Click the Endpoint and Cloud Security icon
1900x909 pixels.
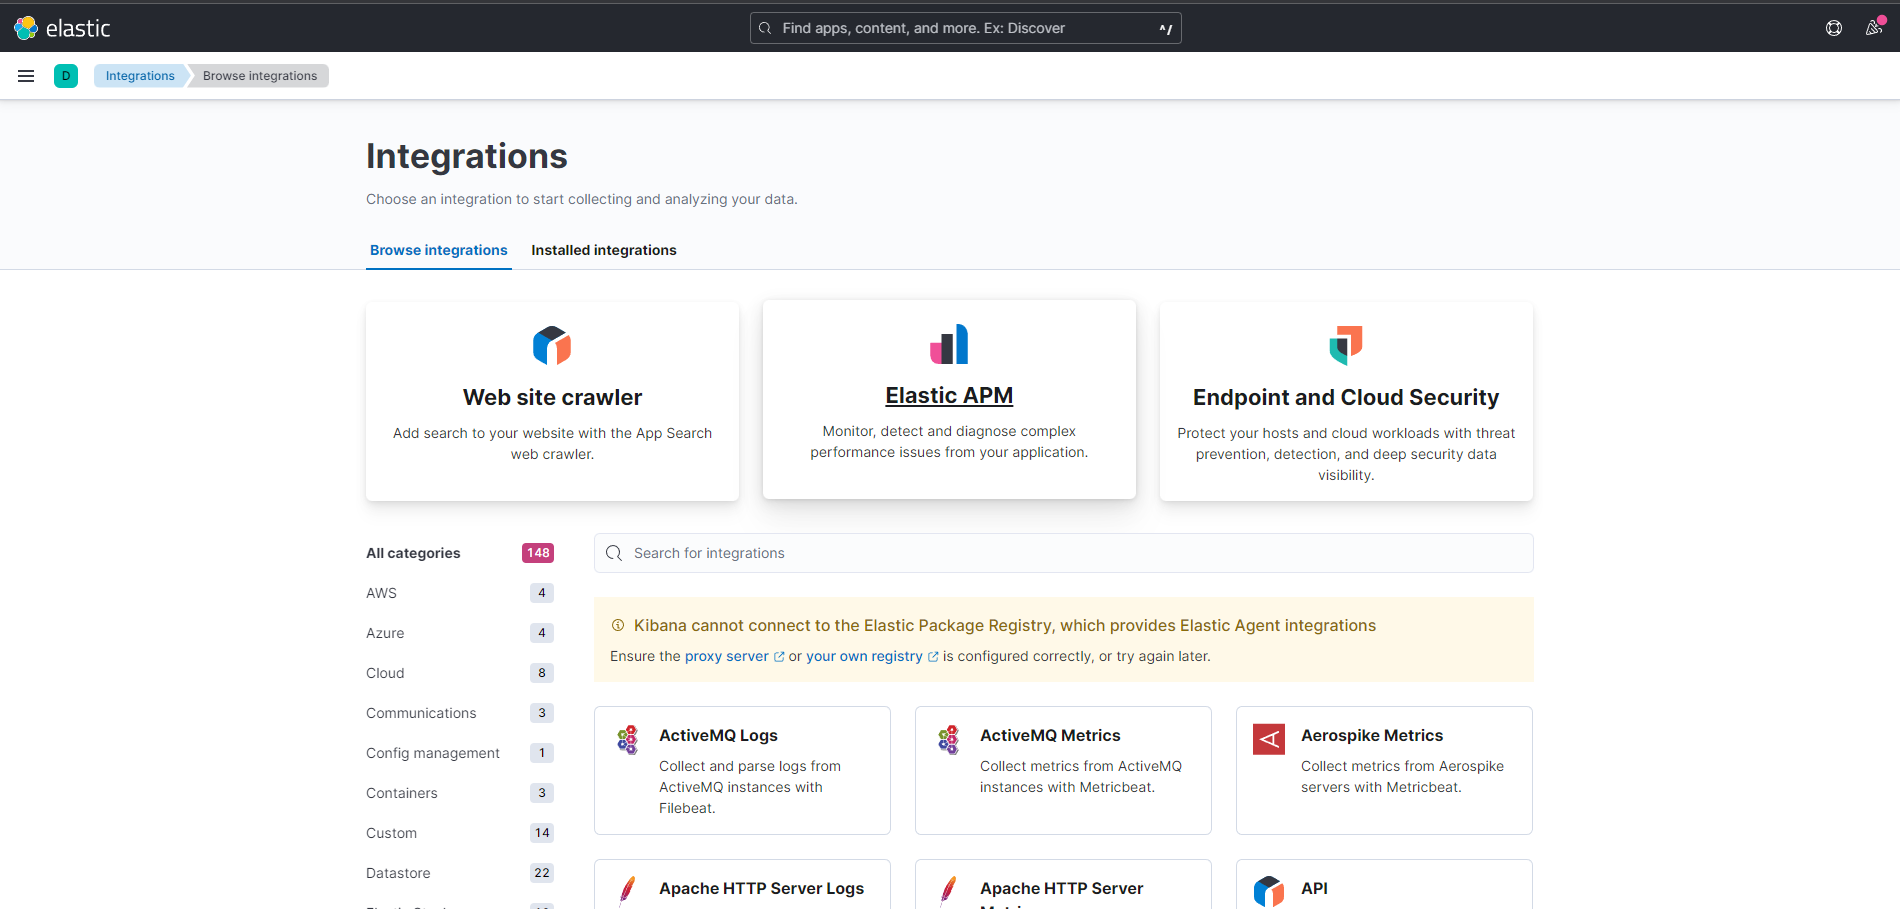tap(1346, 346)
